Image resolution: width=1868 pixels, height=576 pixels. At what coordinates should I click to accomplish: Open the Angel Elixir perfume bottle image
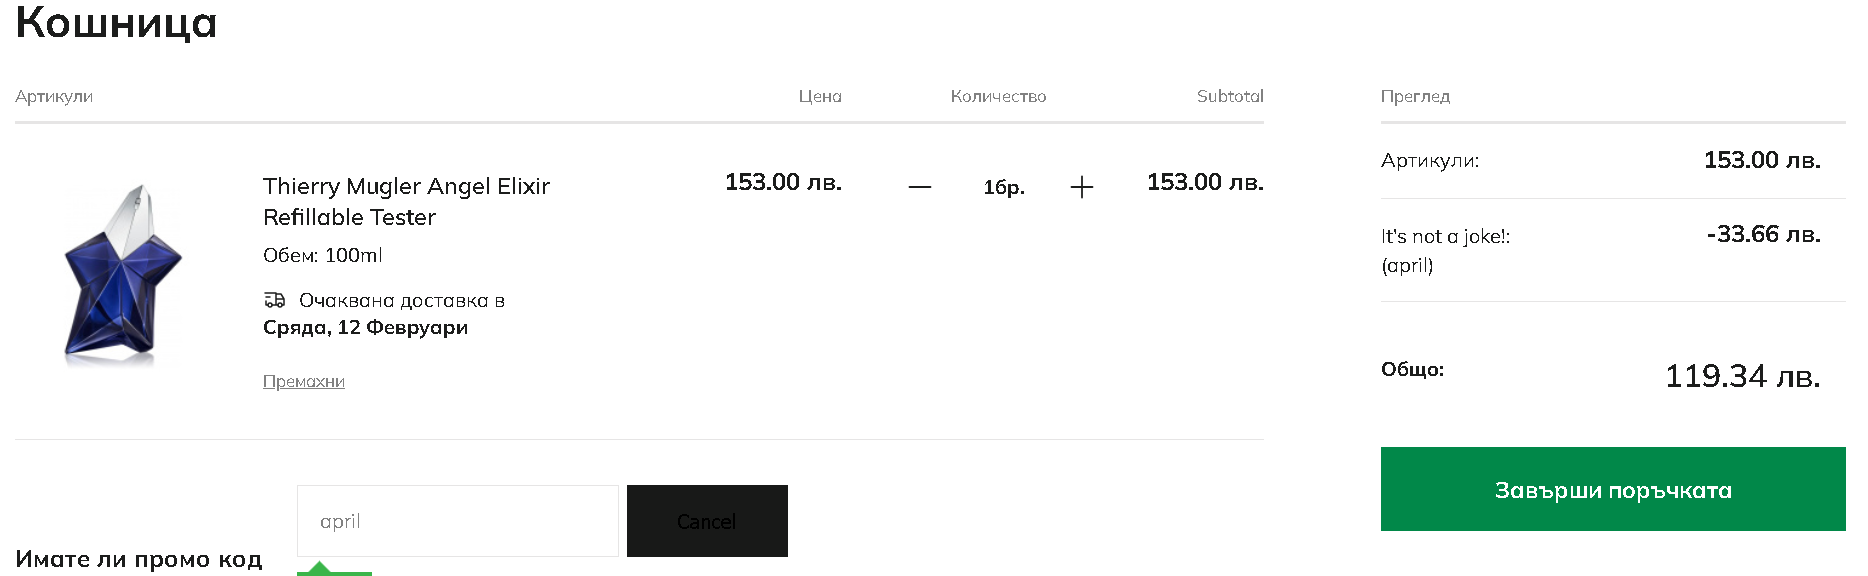click(x=124, y=272)
